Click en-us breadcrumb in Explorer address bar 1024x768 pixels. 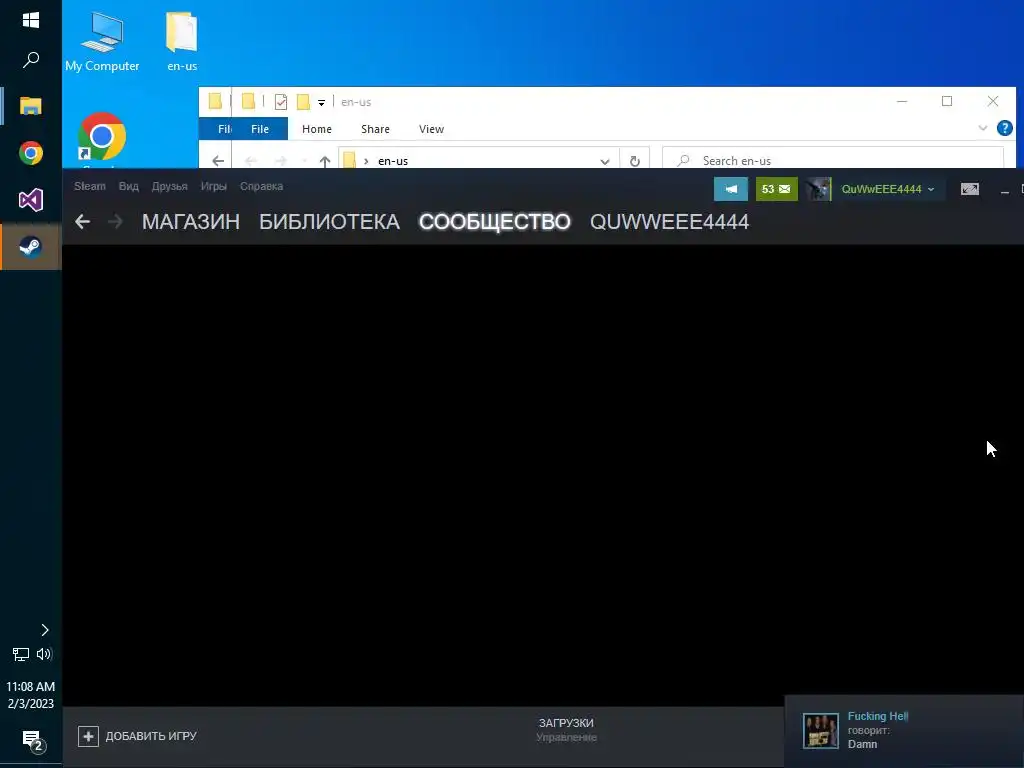point(393,161)
